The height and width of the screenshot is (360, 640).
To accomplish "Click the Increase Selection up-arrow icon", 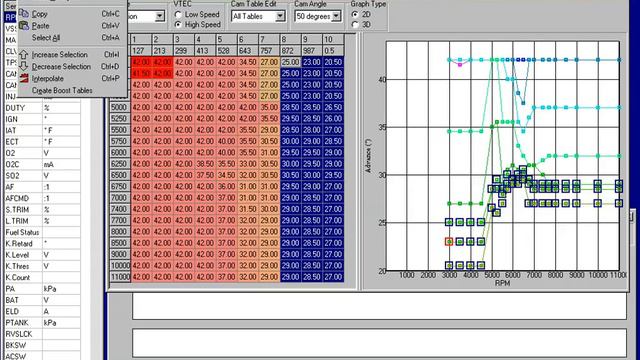I will 24,54.
